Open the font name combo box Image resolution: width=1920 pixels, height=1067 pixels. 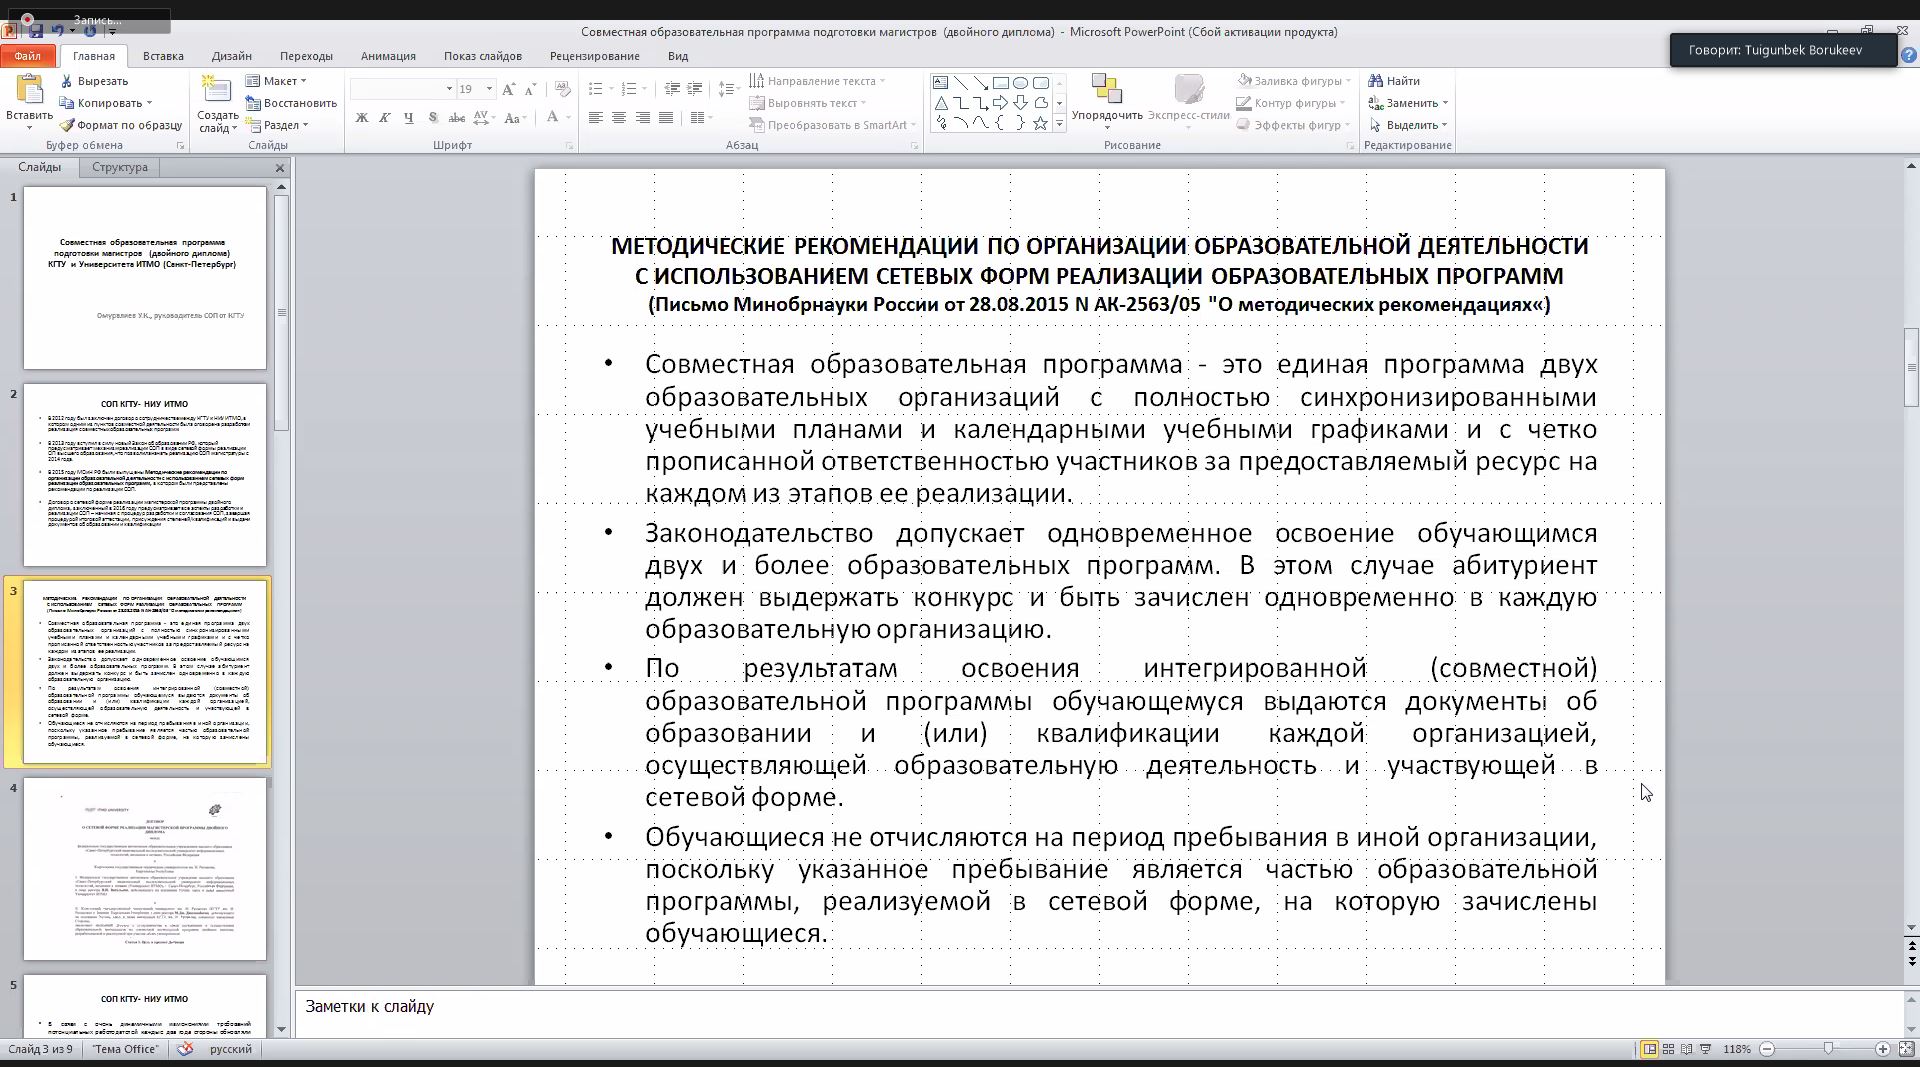tap(402, 89)
